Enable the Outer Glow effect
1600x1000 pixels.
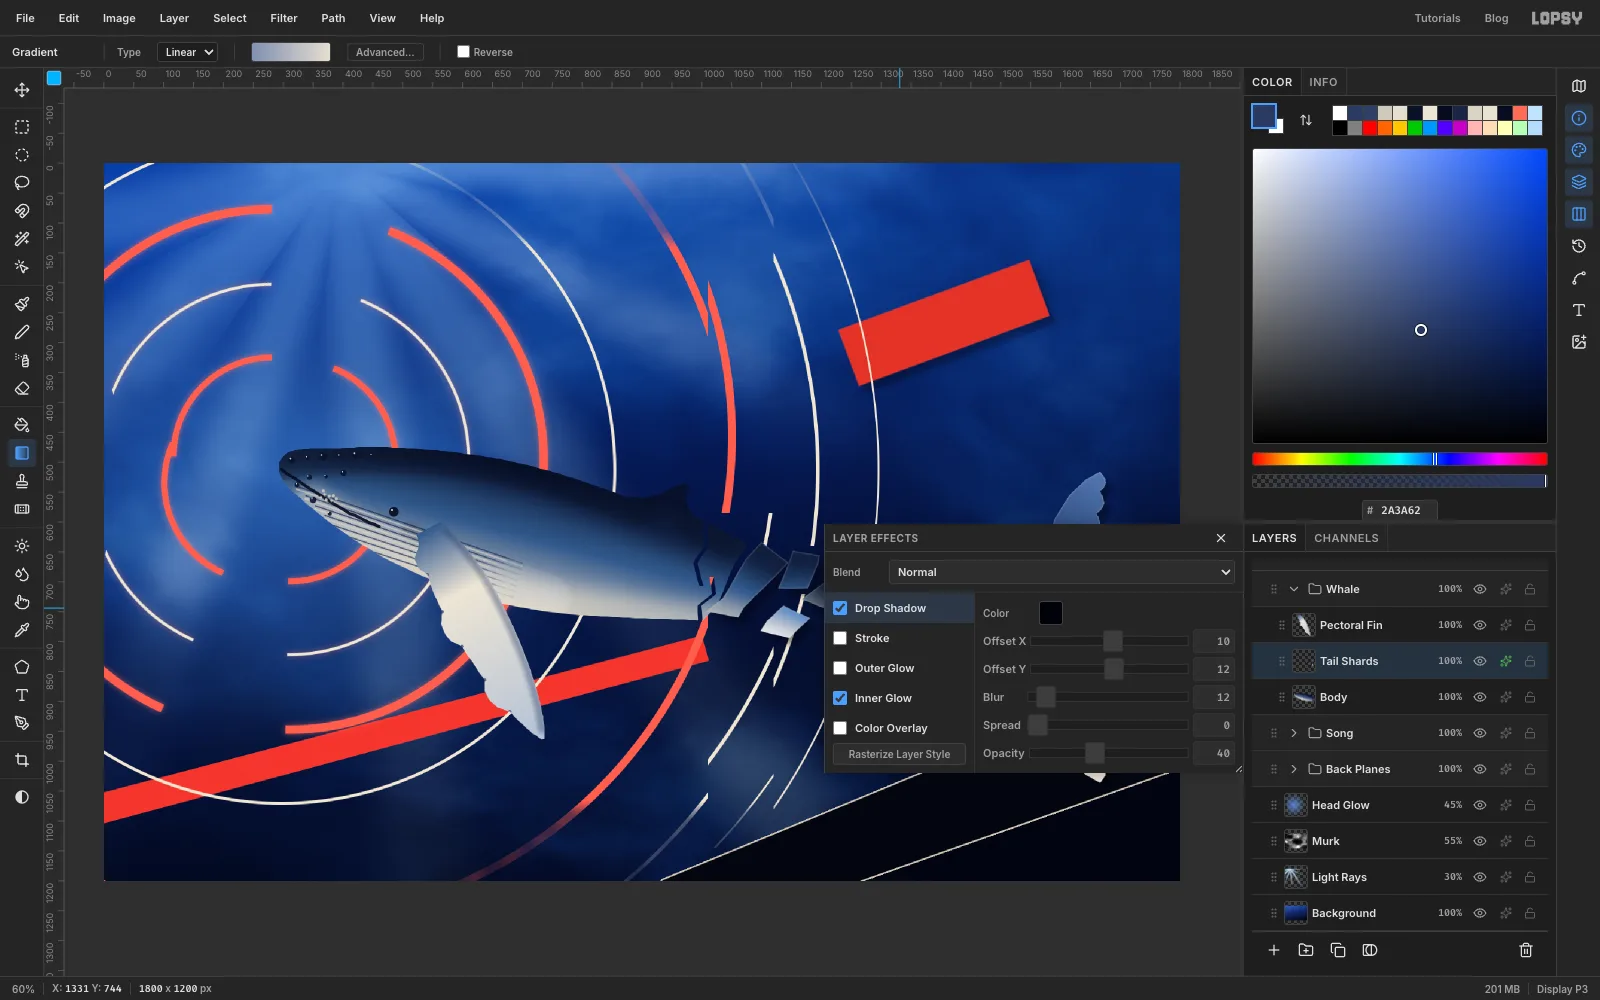[840, 668]
